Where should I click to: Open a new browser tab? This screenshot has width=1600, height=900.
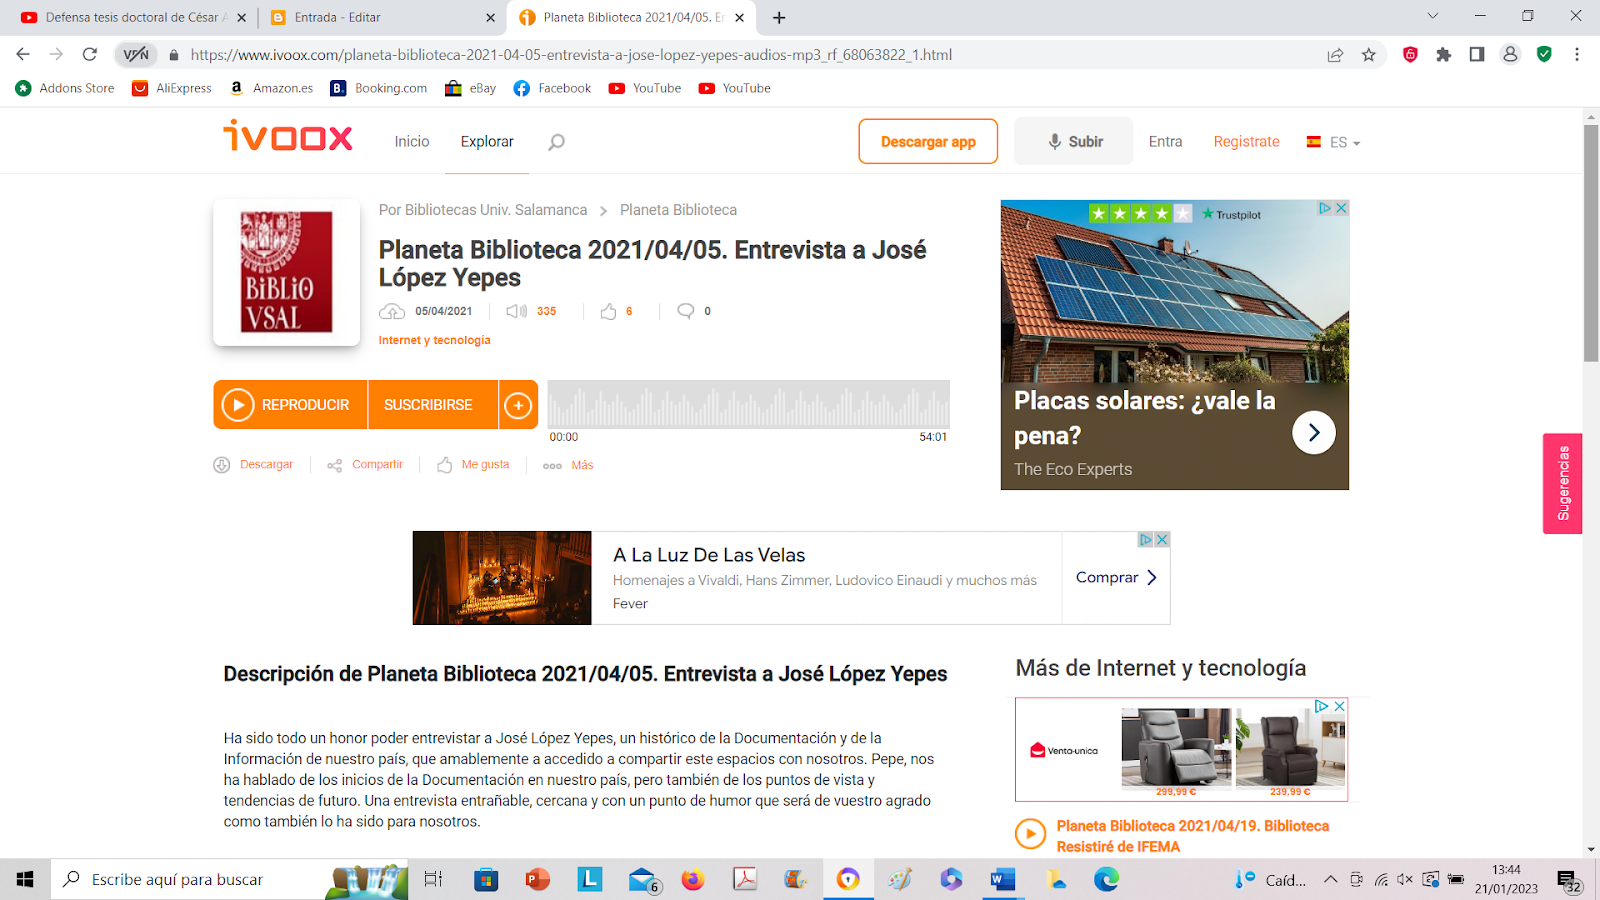click(x=779, y=17)
